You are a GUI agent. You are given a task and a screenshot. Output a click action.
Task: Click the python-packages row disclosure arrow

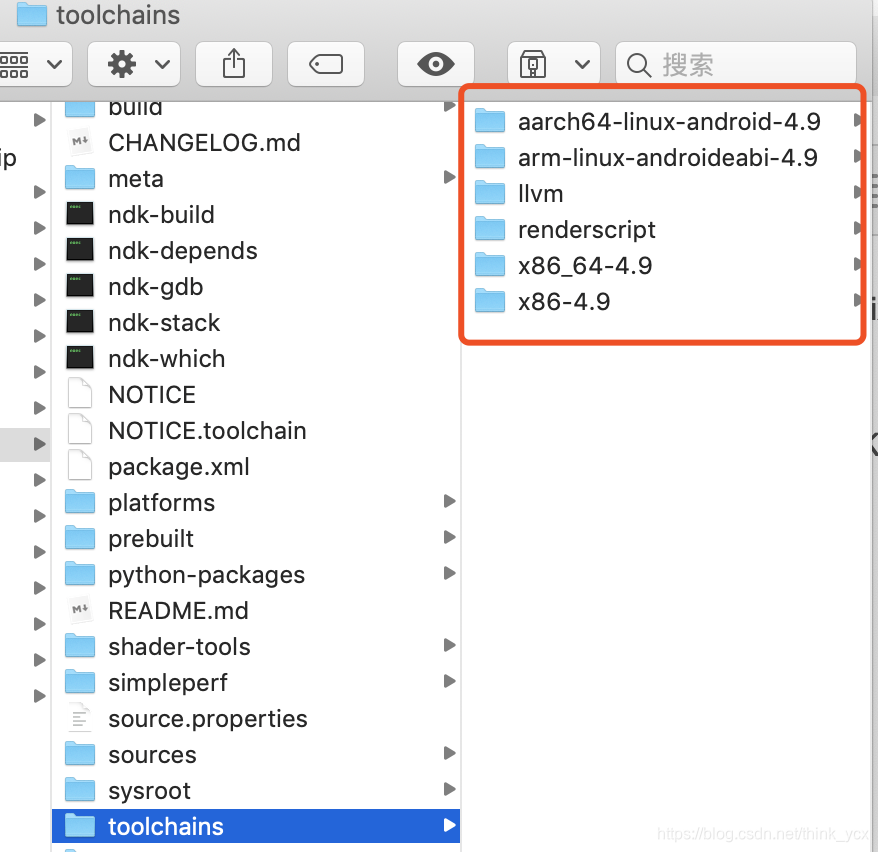click(x=450, y=573)
